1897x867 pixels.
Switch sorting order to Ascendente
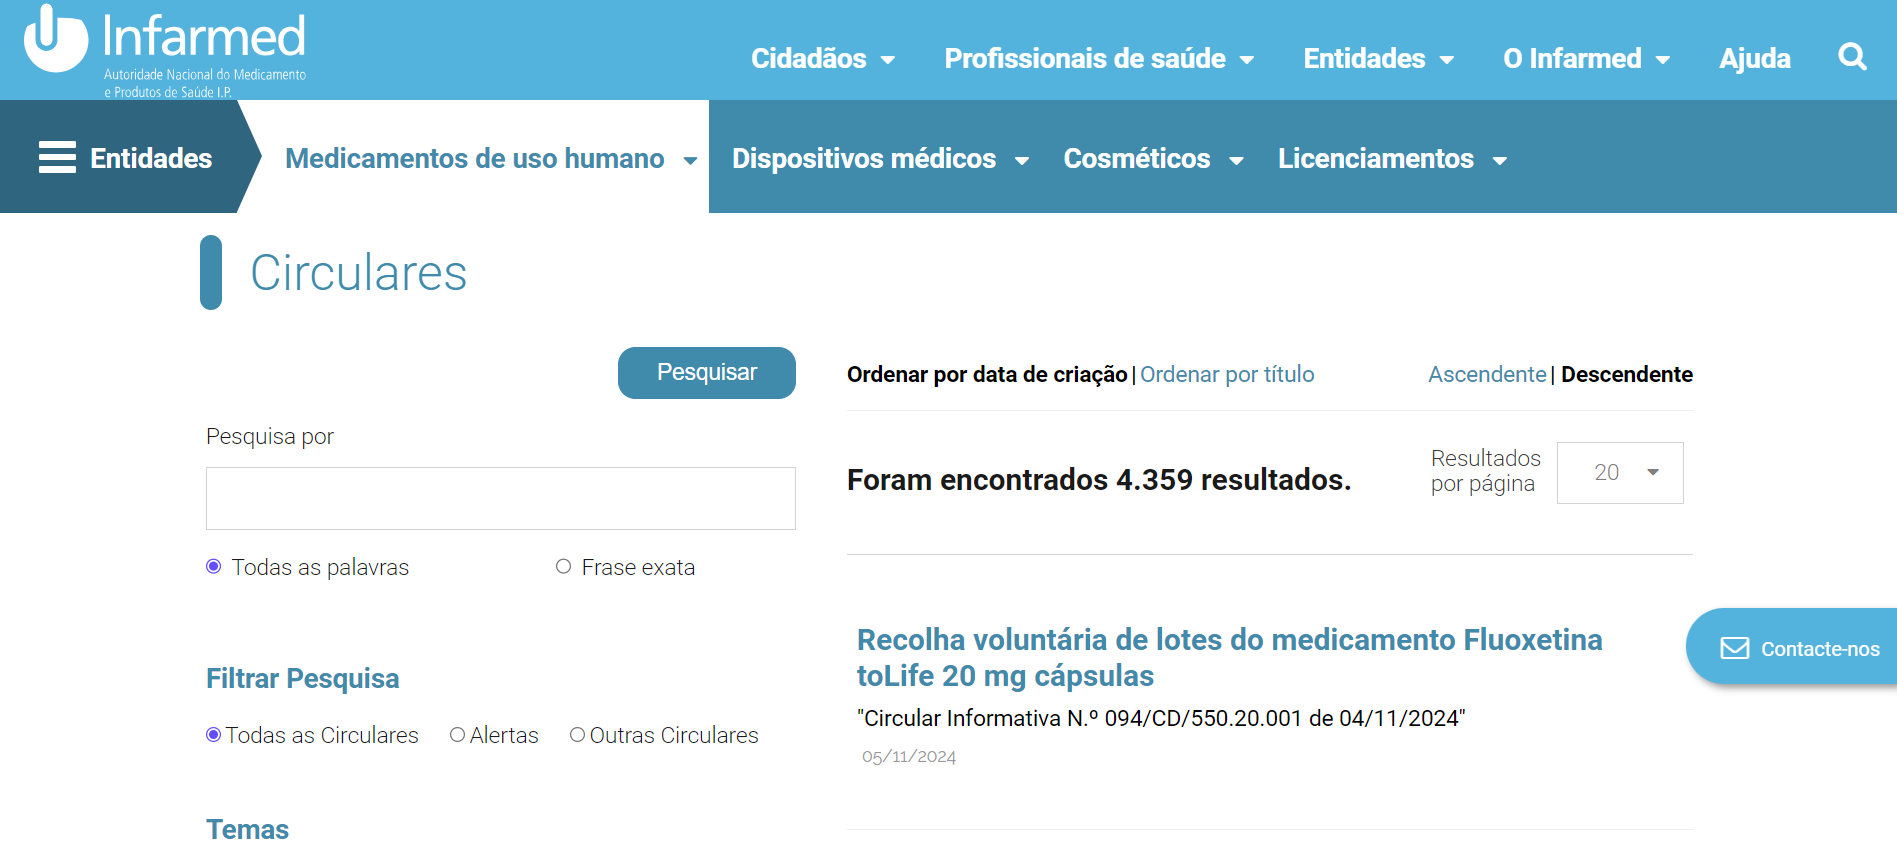pyautogui.click(x=1486, y=375)
